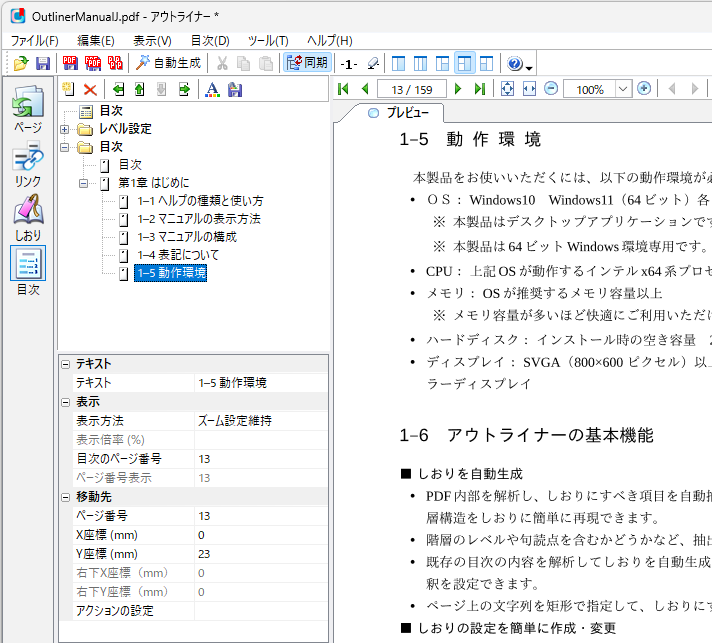Click the Y座標 (mm) value 23
The height and width of the screenshot is (643, 712).
[x=261, y=554]
